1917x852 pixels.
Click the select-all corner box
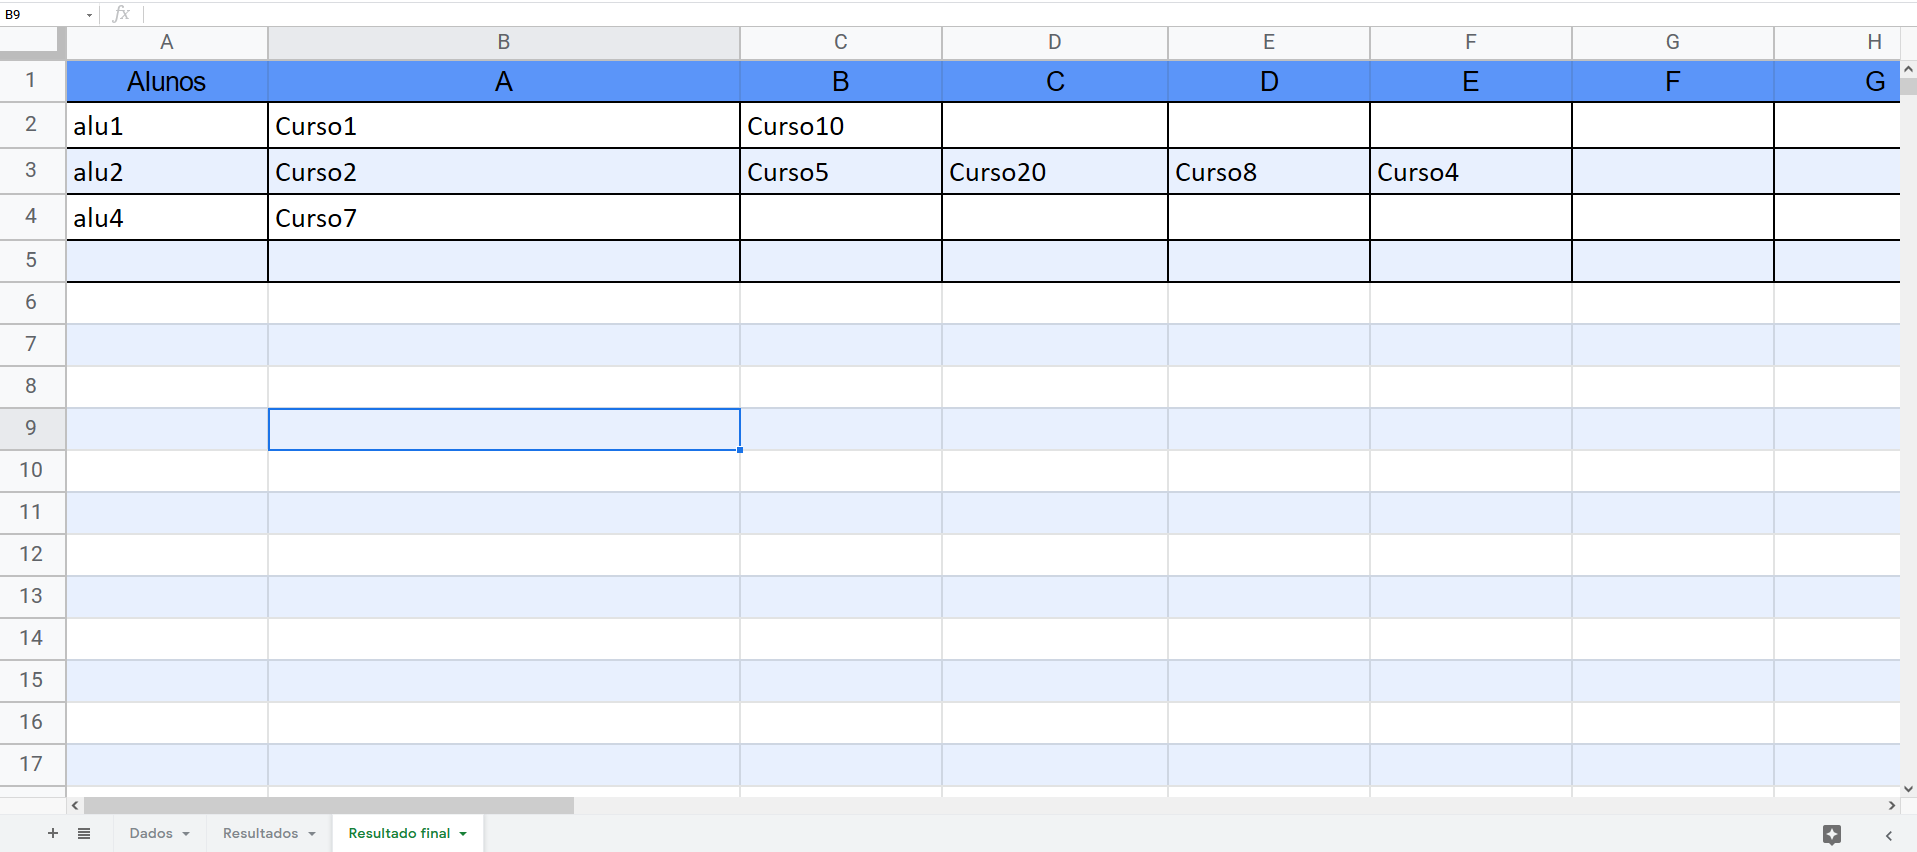(x=31, y=41)
